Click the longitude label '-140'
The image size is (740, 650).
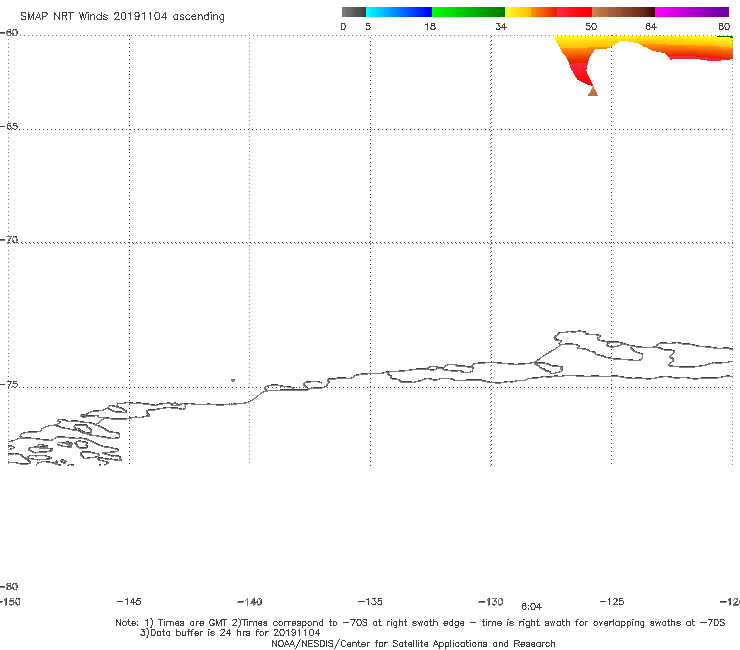click(250, 602)
